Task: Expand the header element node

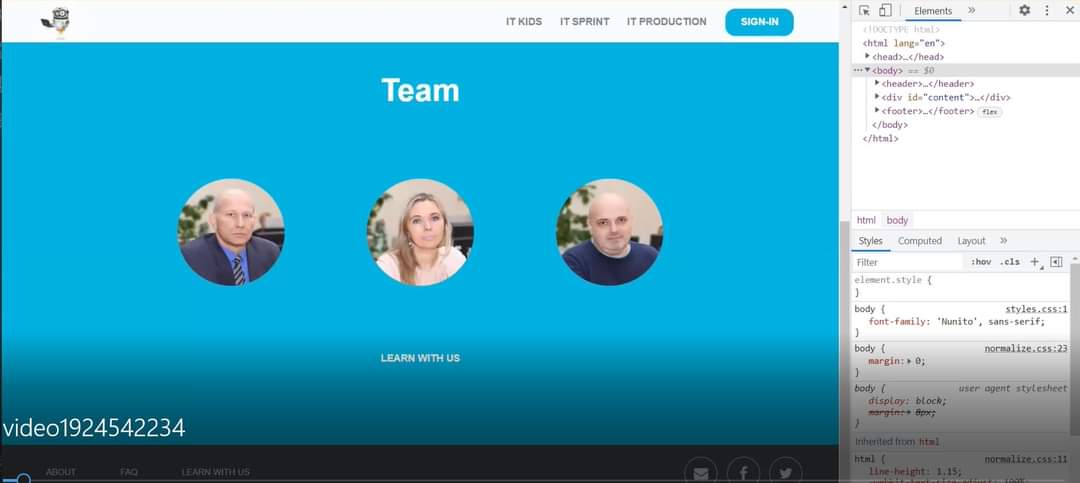Action: click(877, 83)
